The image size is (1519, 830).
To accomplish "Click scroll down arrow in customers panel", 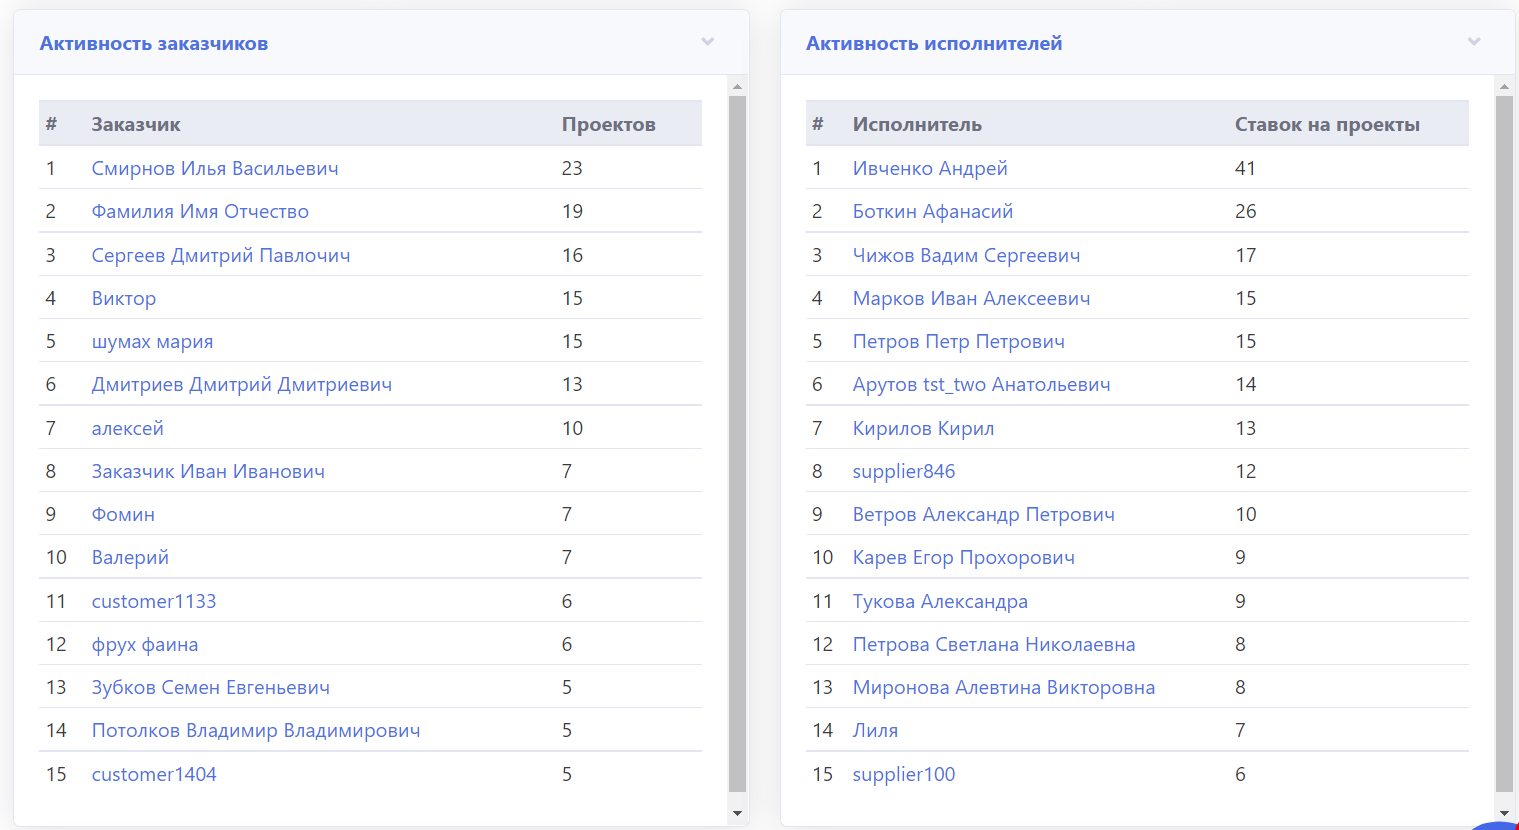I will coord(737,813).
